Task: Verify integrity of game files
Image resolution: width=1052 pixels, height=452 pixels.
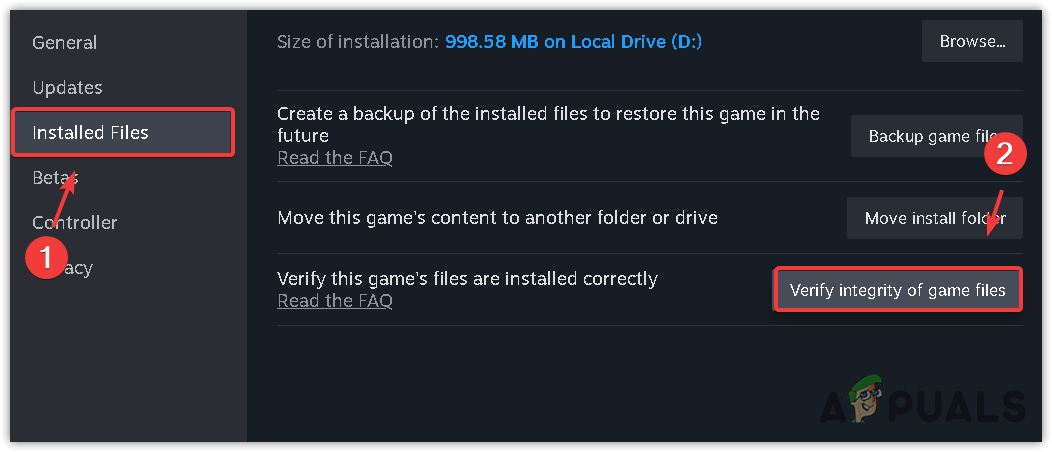Action: click(898, 290)
